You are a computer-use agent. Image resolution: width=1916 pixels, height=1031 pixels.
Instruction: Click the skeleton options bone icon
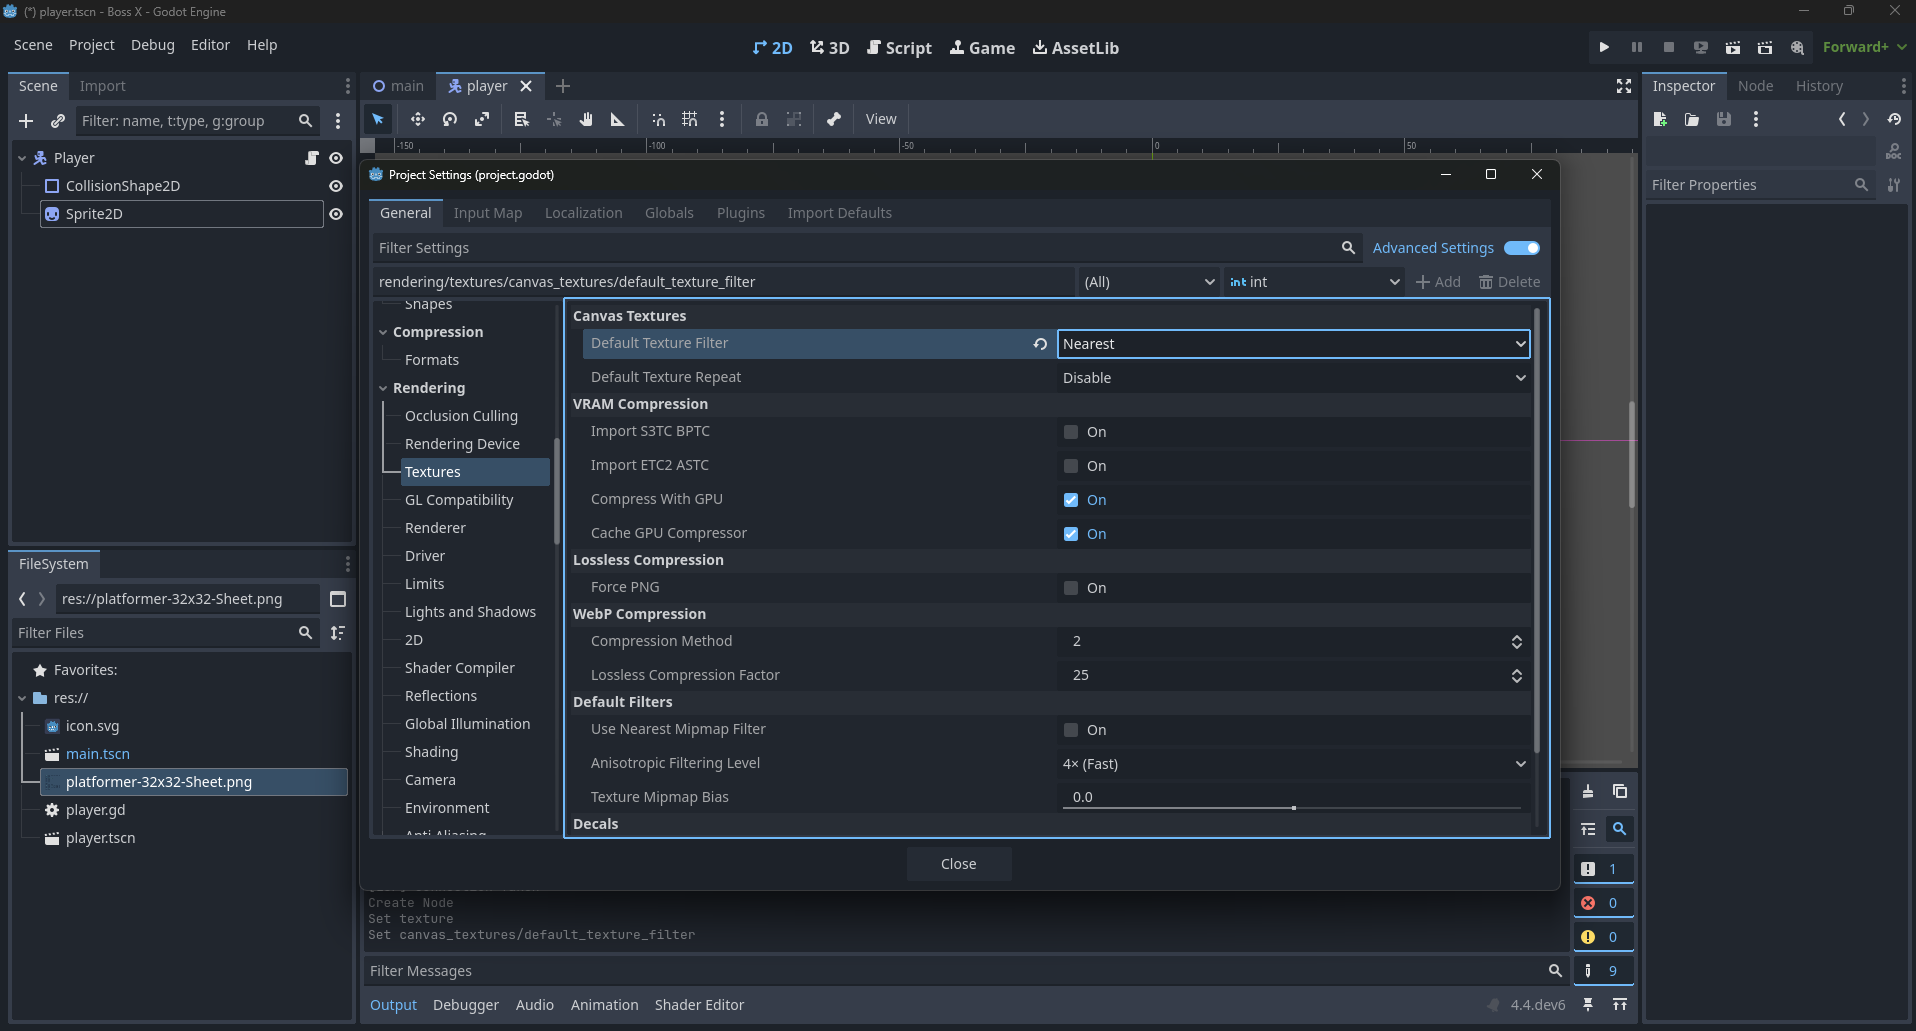coord(834,119)
